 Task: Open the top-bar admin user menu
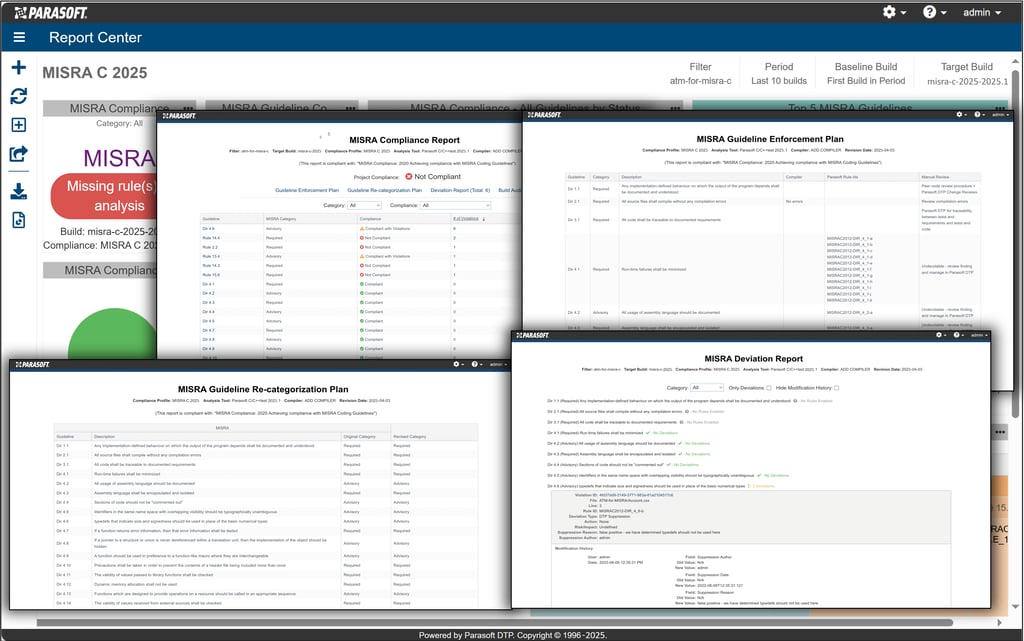coord(982,12)
